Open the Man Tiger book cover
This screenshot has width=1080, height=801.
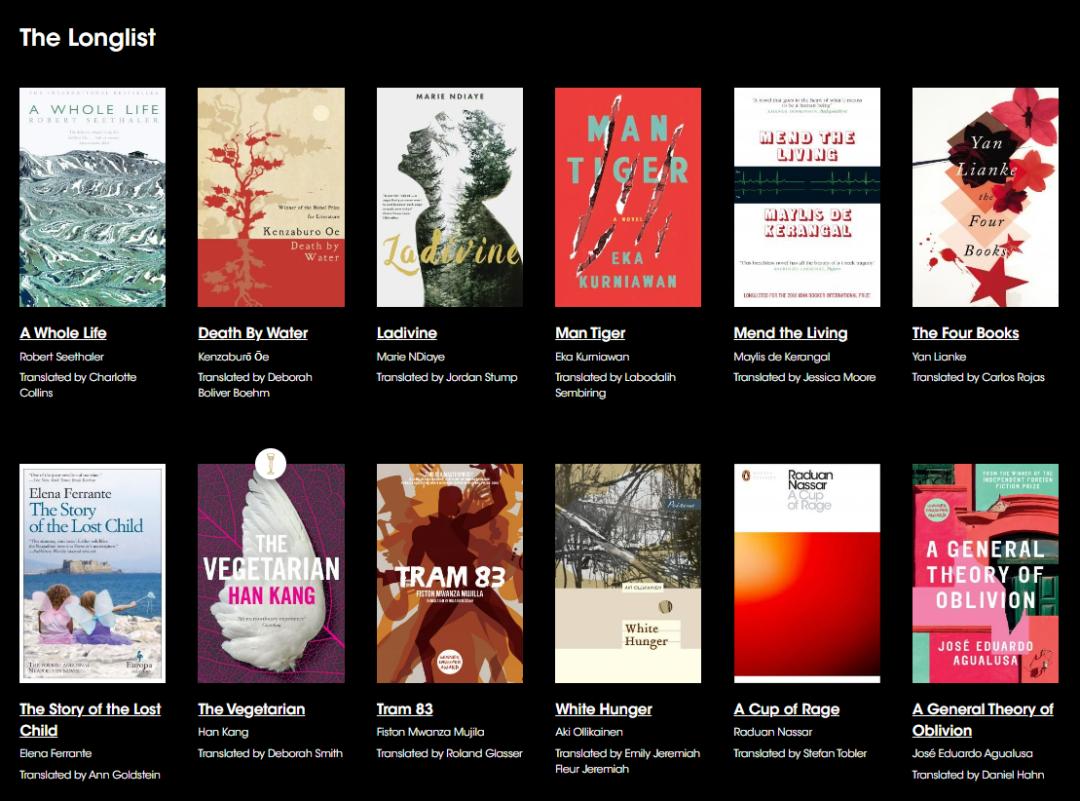[628, 197]
